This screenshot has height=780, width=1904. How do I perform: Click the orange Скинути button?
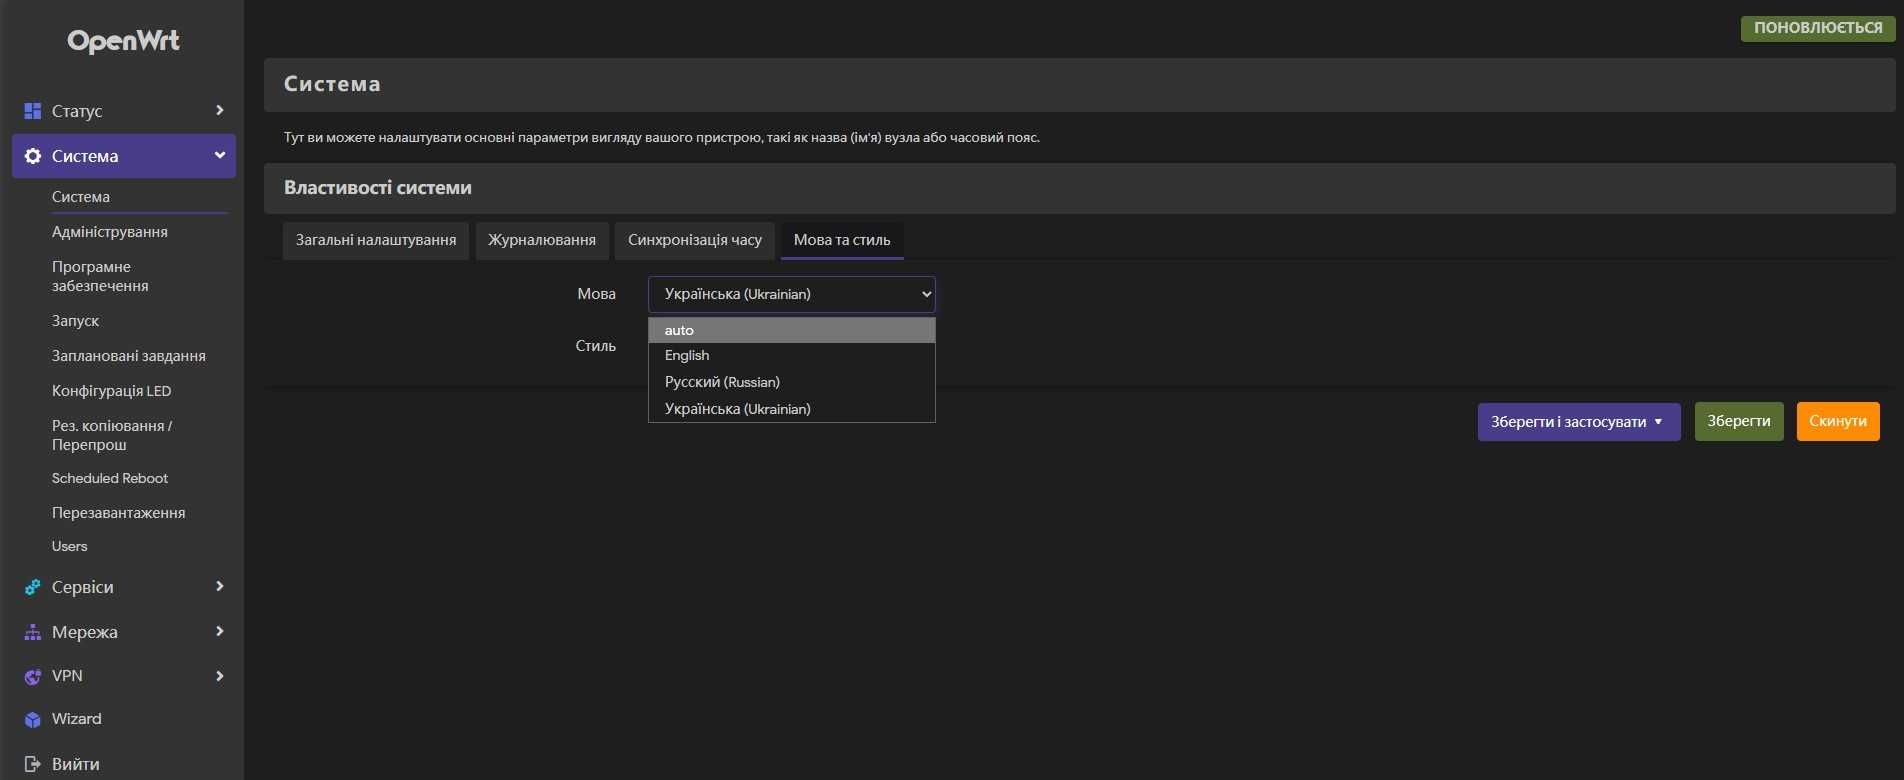pos(1838,421)
